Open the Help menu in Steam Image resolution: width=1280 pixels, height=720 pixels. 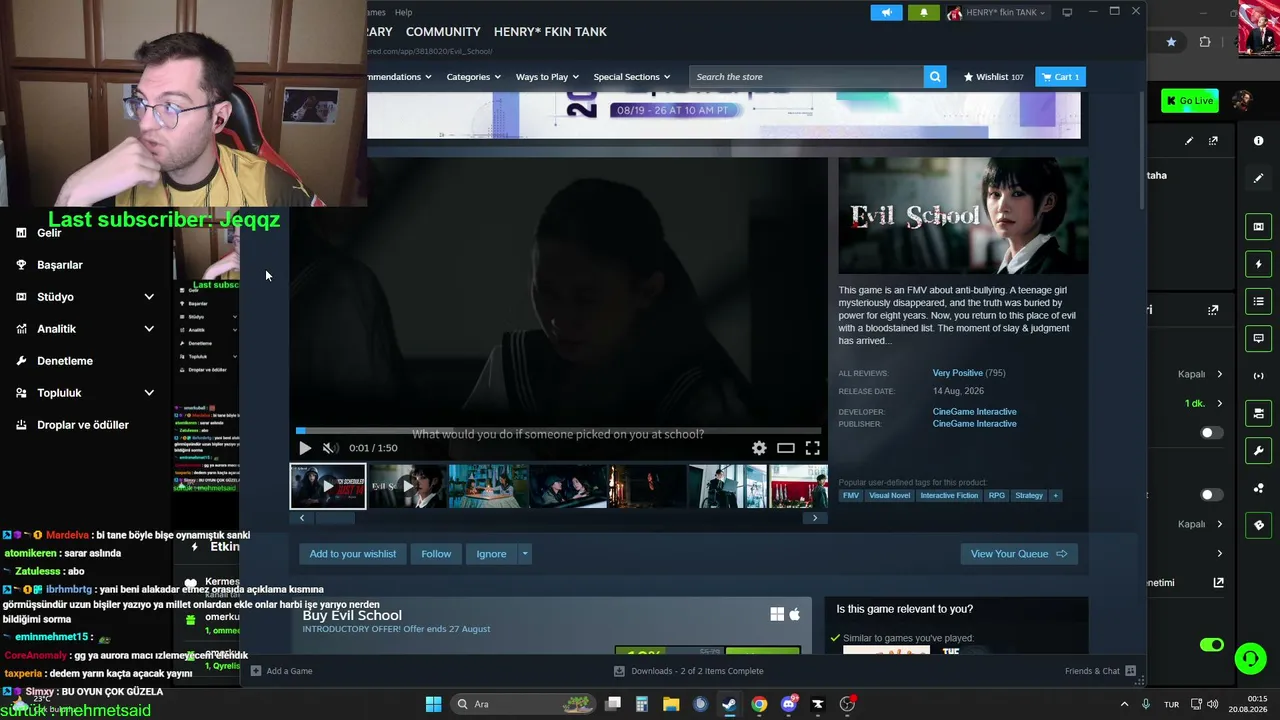click(403, 12)
